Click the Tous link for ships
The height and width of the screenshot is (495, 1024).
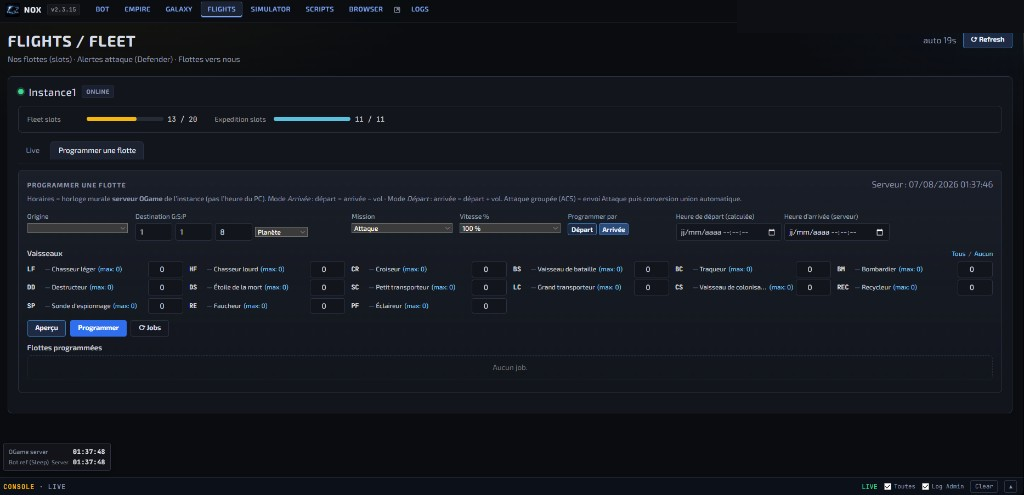[958, 253]
